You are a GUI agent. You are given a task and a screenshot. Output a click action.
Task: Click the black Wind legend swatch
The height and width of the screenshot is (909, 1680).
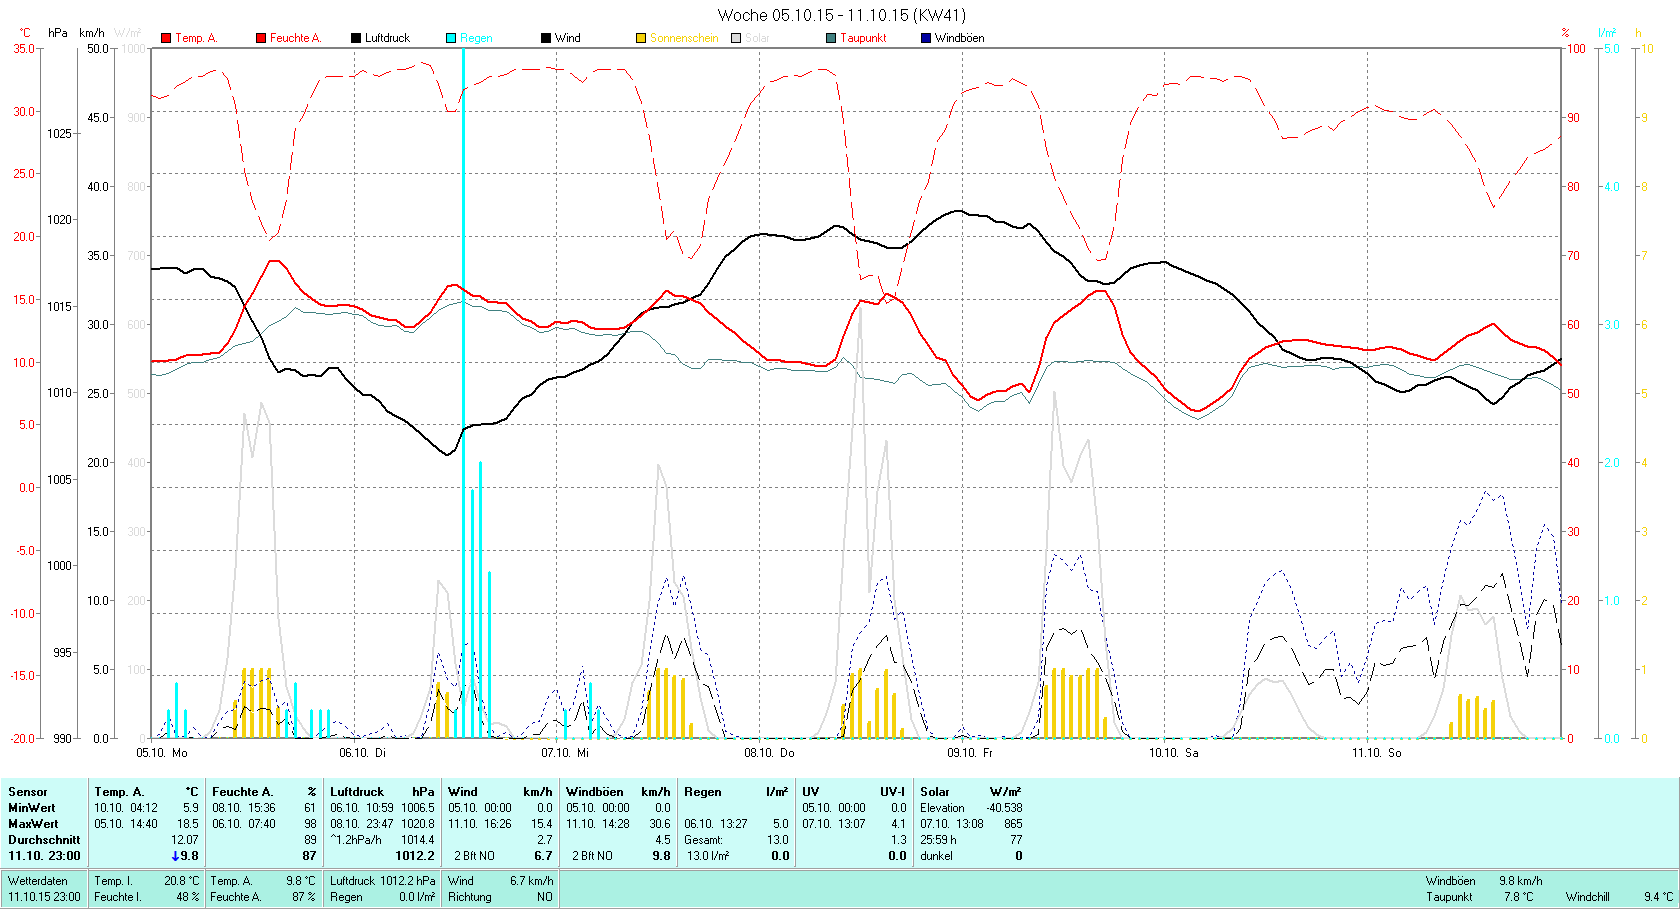pyautogui.click(x=546, y=38)
